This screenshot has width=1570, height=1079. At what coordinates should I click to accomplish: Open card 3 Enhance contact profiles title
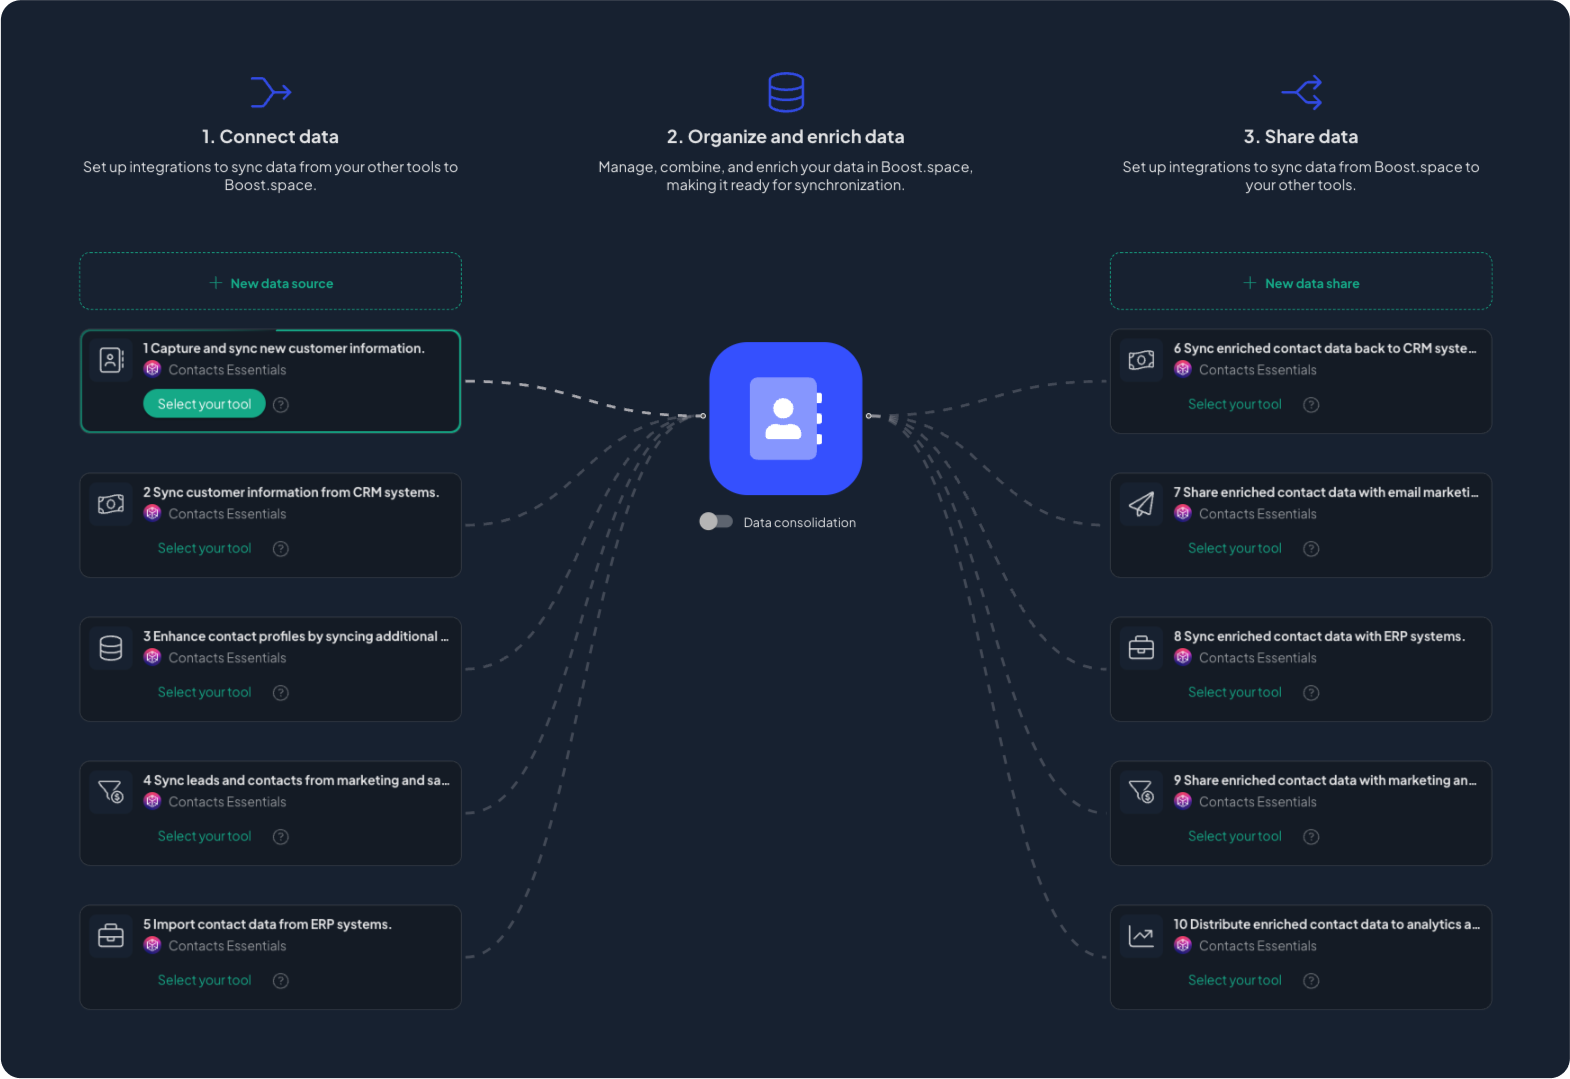point(295,637)
